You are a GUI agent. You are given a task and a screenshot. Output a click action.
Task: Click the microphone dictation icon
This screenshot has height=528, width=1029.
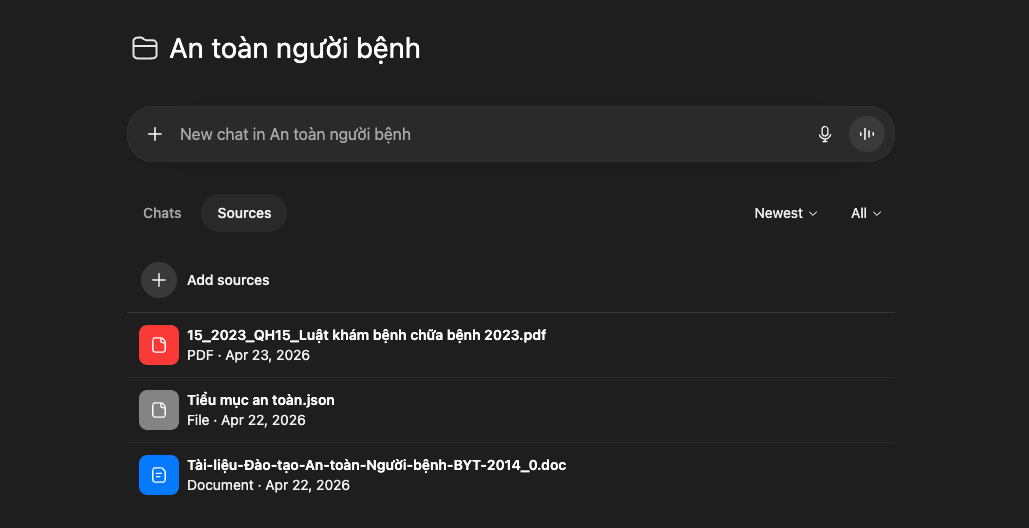point(825,134)
